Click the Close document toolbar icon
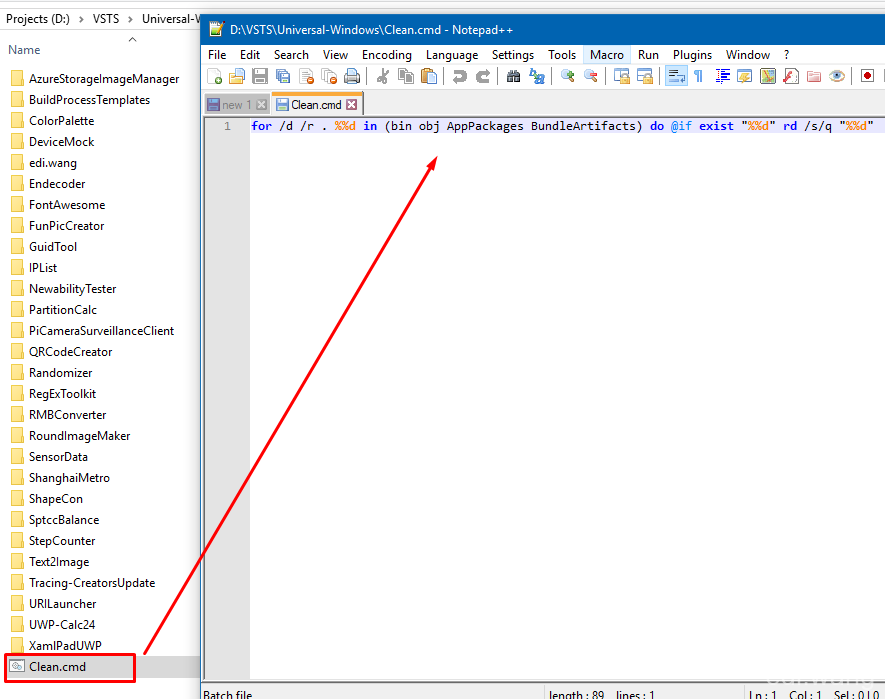The height and width of the screenshot is (699, 885). tap(306, 76)
